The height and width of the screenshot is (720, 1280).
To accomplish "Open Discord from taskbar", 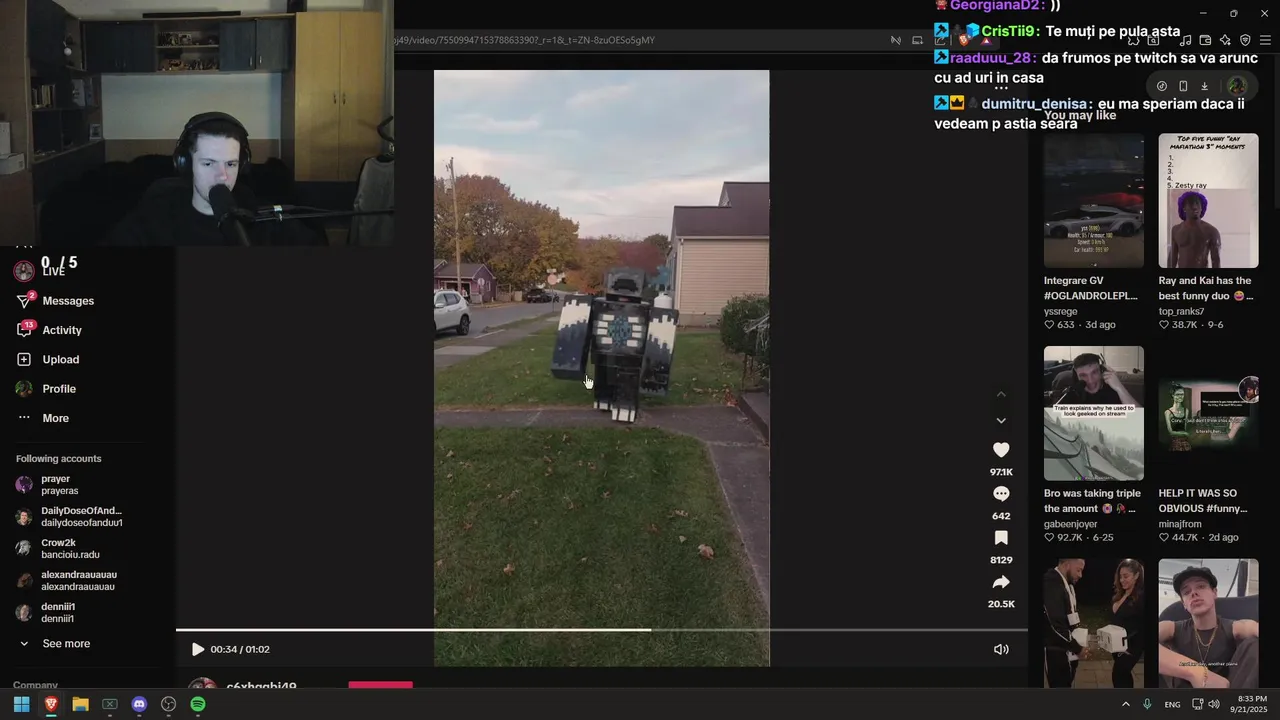I will (x=139, y=704).
